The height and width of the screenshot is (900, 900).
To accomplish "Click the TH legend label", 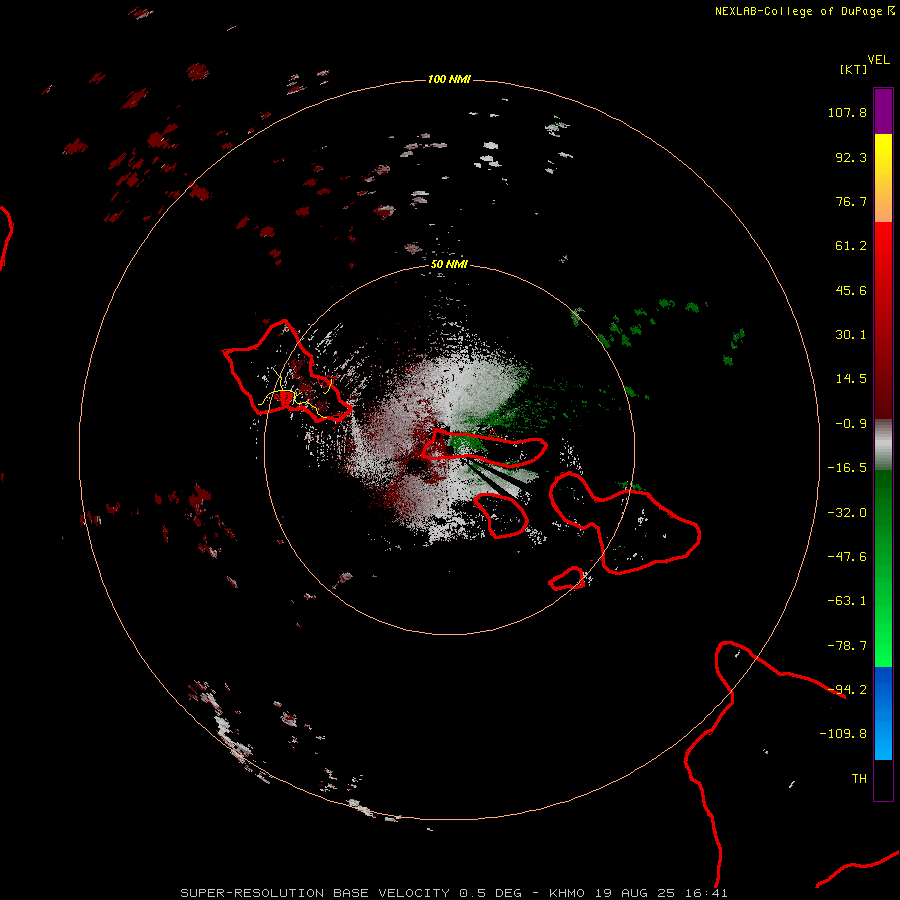I will 859,779.
